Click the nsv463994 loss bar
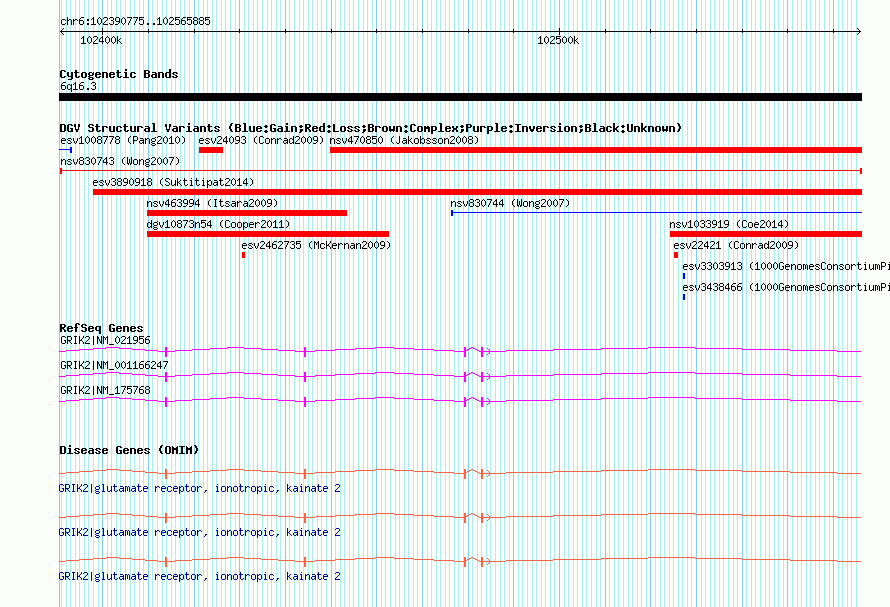 click(247, 213)
